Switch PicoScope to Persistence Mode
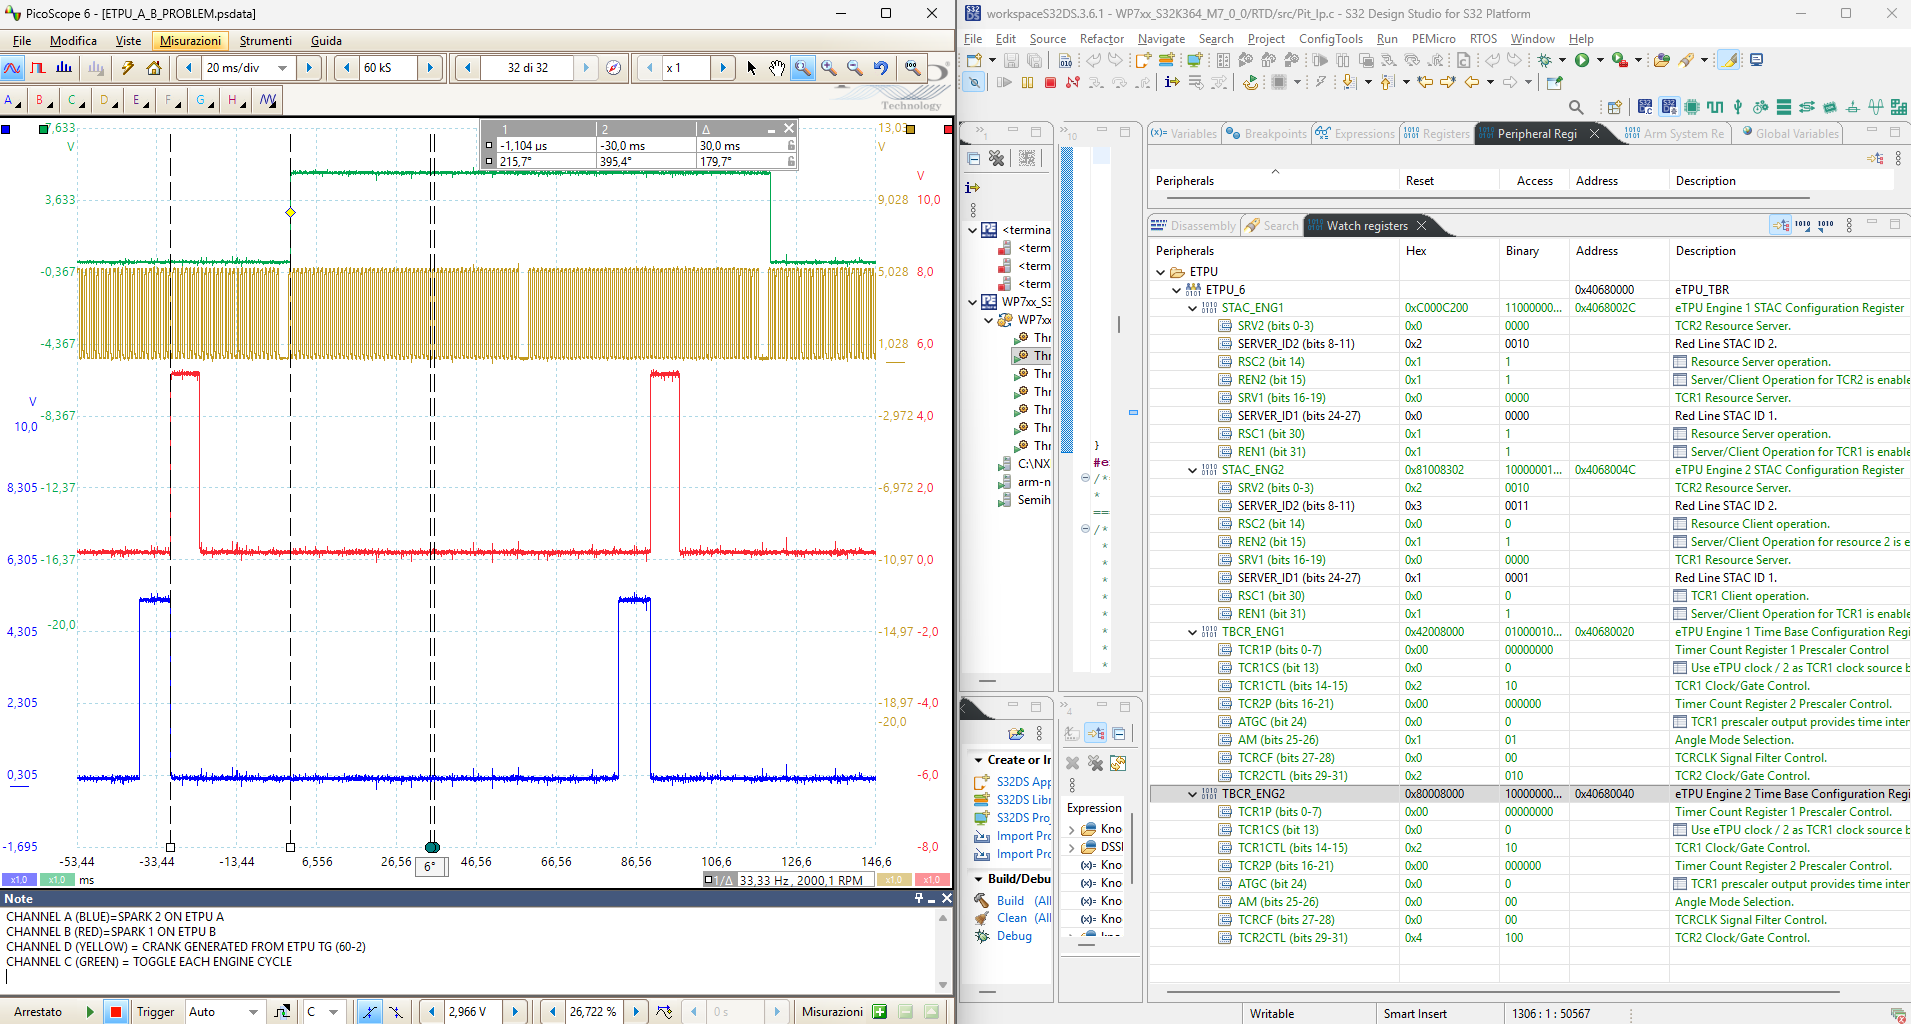 (38, 68)
